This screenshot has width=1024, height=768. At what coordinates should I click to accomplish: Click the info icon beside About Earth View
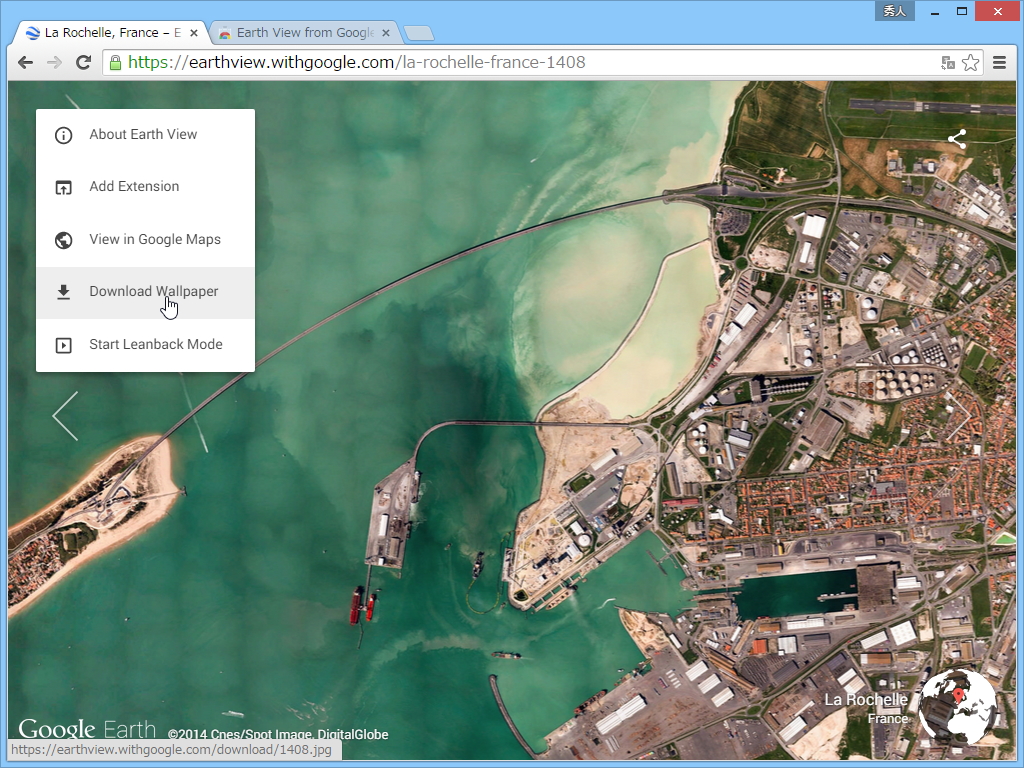[64, 134]
